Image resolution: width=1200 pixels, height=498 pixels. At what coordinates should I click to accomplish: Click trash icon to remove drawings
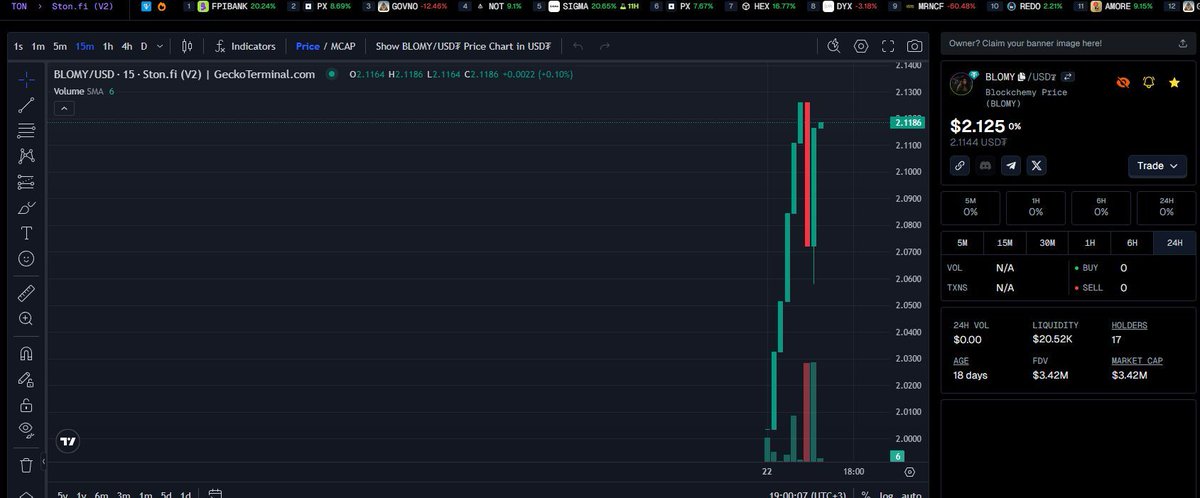point(26,465)
